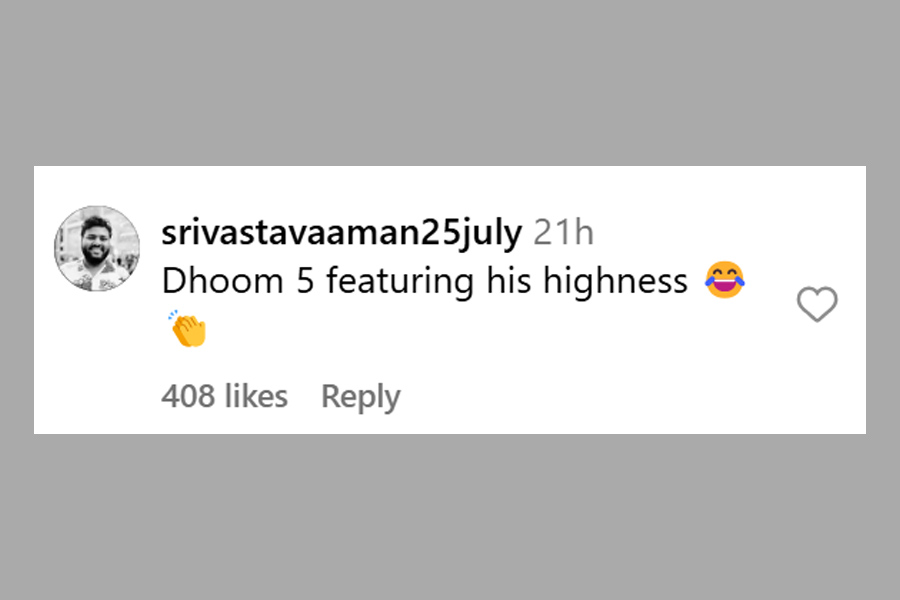View the 408 likes list
Screen dimensions: 900x600
[224, 396]
